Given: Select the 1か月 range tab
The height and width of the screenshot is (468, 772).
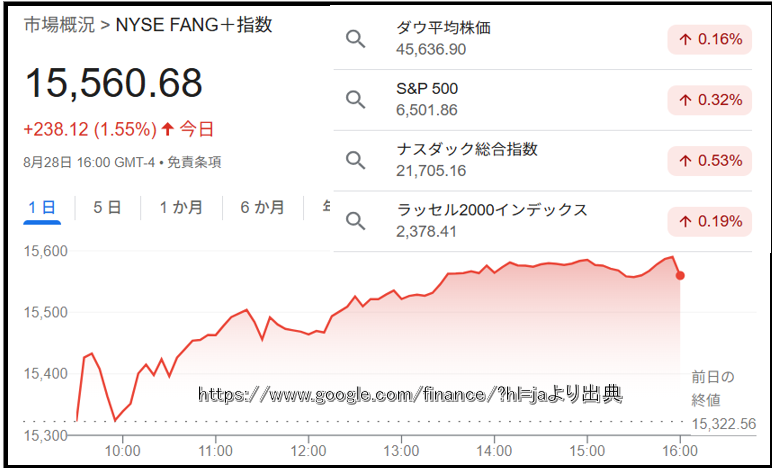Looking at the screenshot, I should coord(181,208).
